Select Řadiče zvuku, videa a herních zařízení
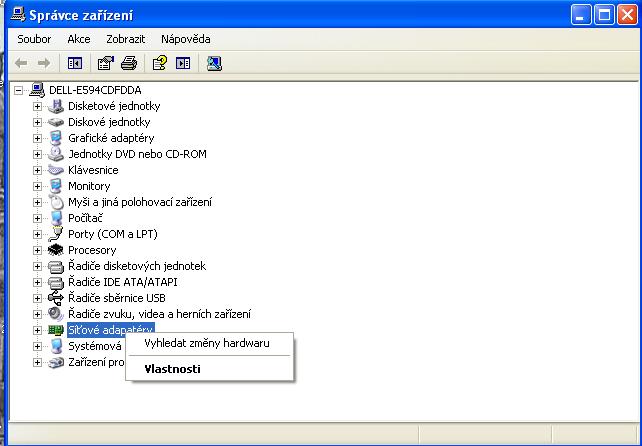The width and height of the screenshot is (642, 446). point(159,314)
